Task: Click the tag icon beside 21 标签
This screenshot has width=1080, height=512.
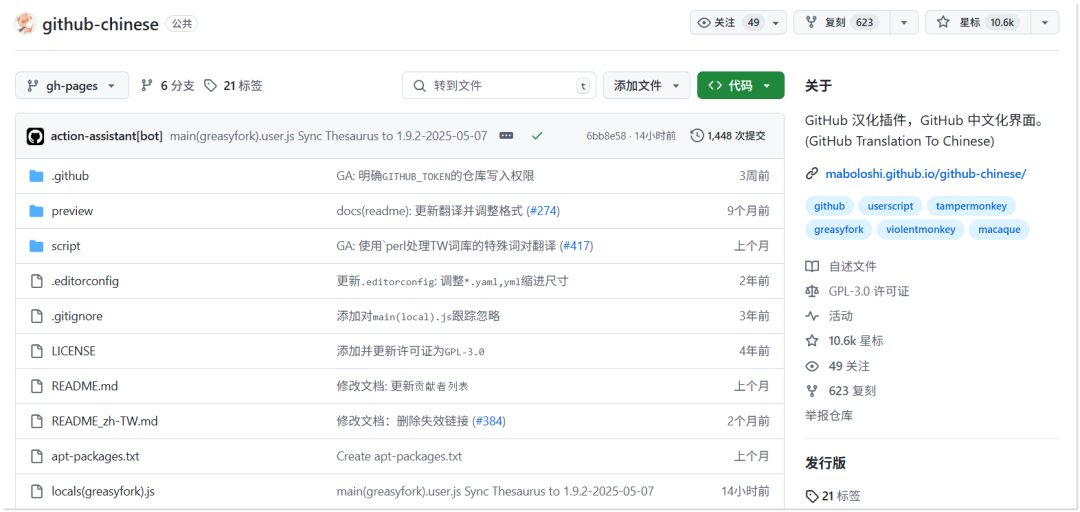Action: tap(210, 86)
